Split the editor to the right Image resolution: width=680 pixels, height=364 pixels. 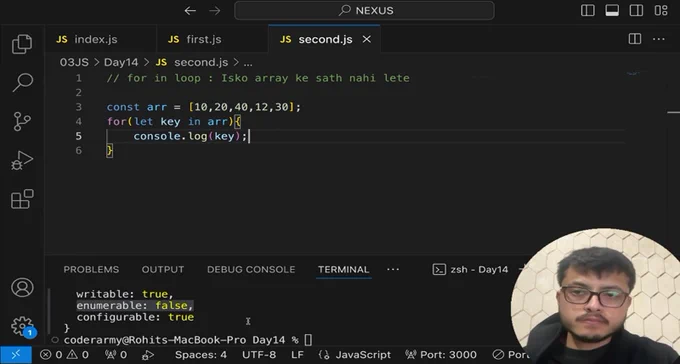[635, 39]
